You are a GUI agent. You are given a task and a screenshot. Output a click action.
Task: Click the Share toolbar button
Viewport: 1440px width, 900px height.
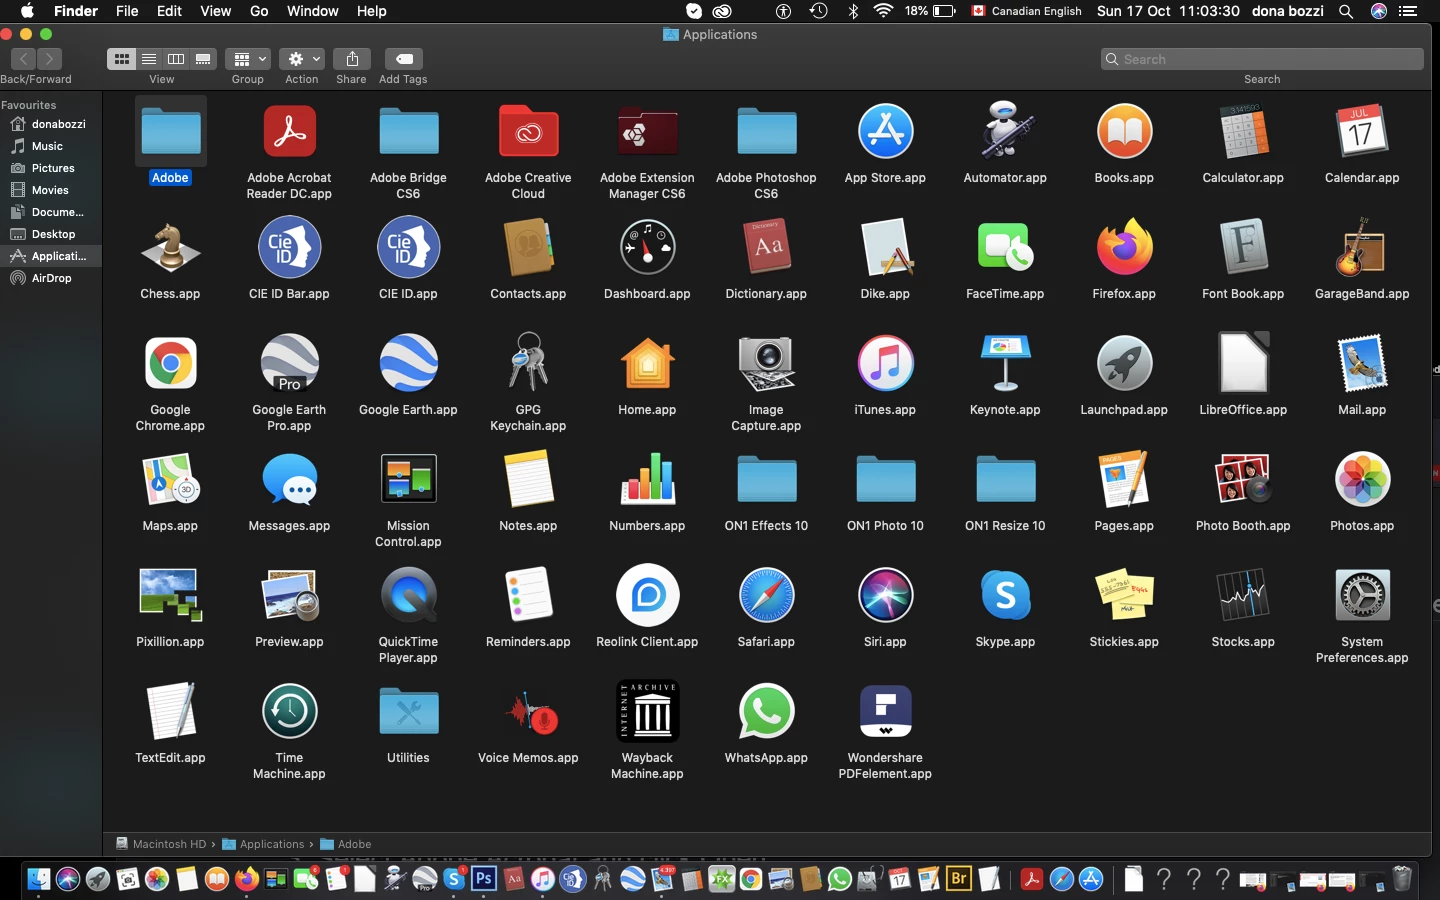352,59
